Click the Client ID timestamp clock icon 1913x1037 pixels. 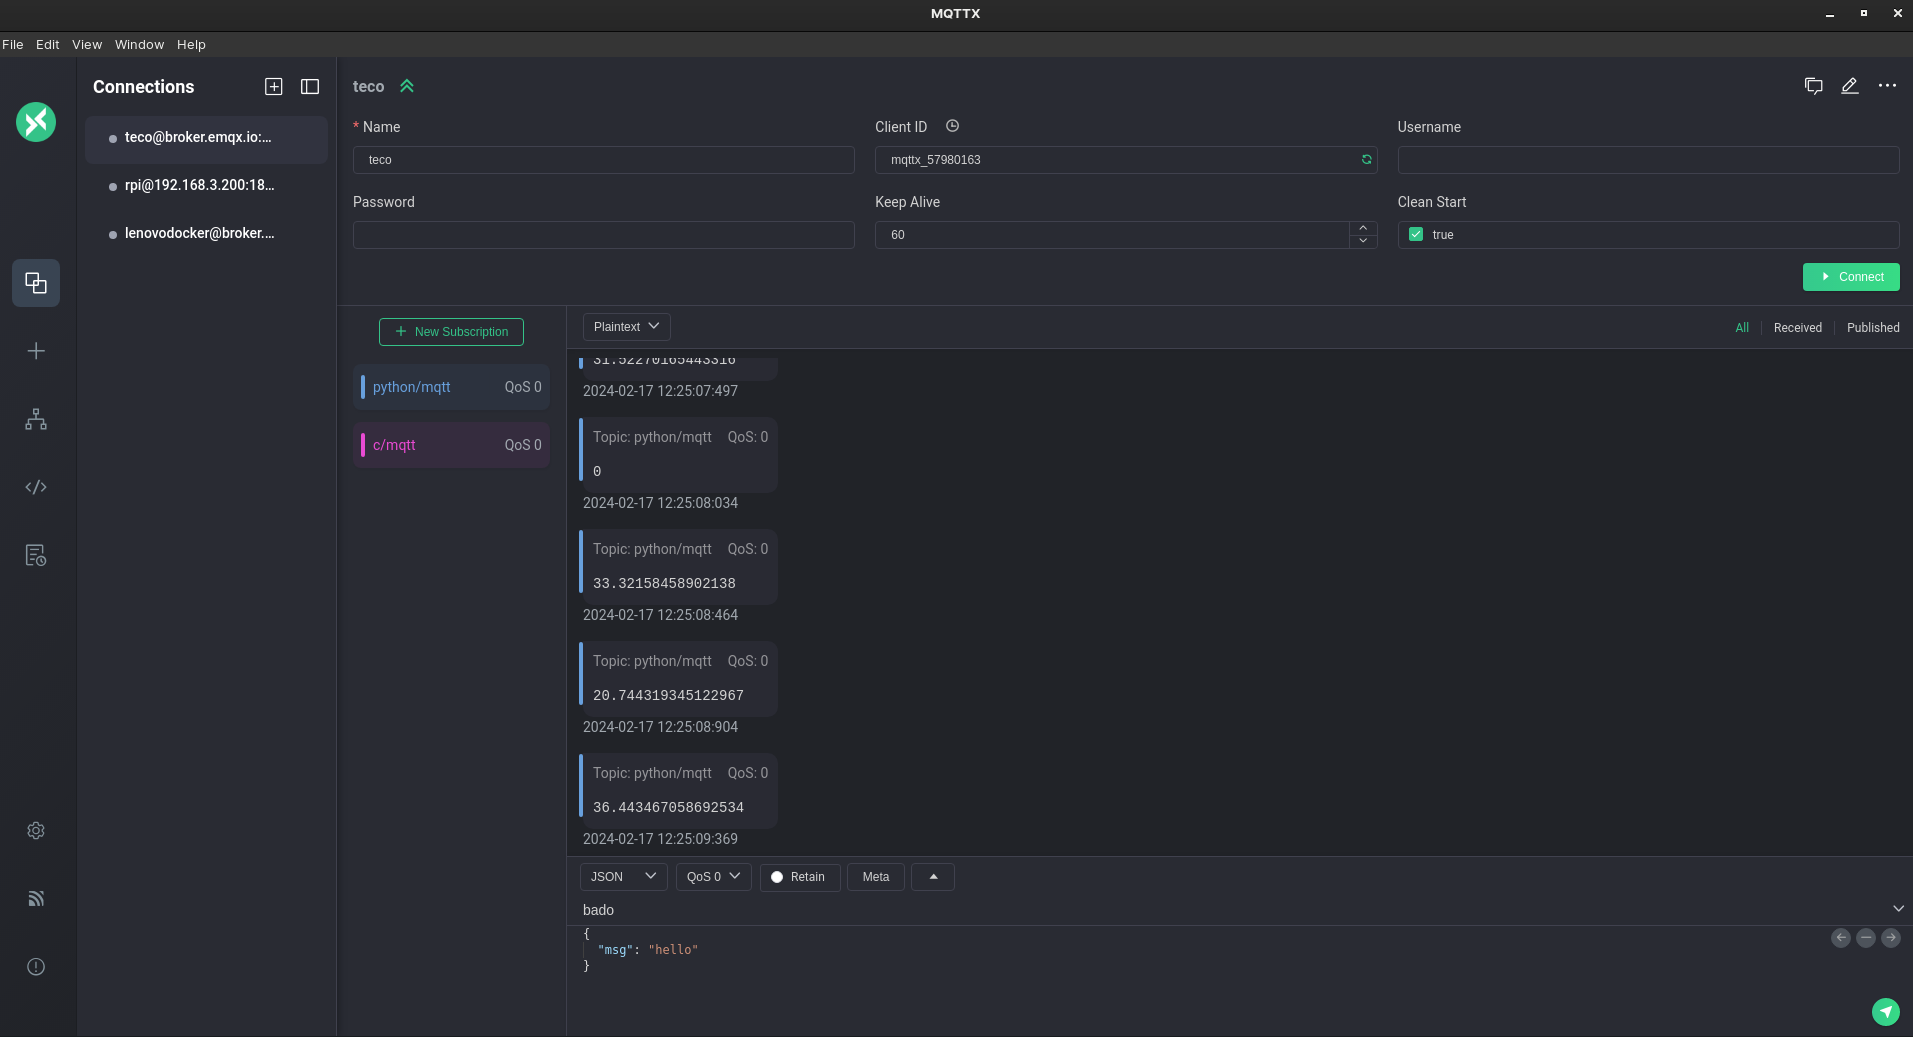tap(952, 126)
